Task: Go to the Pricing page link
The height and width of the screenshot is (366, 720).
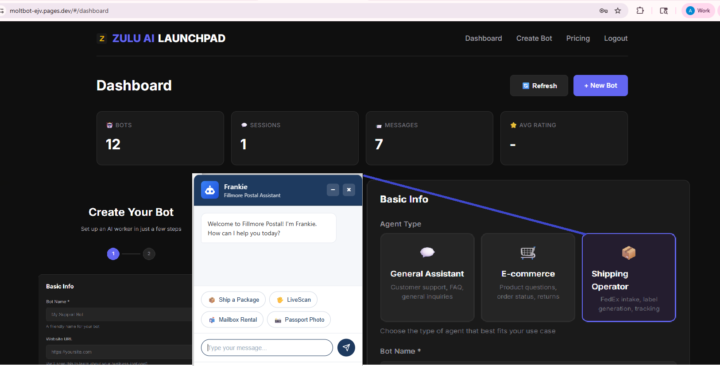Action: pos(578,39)
